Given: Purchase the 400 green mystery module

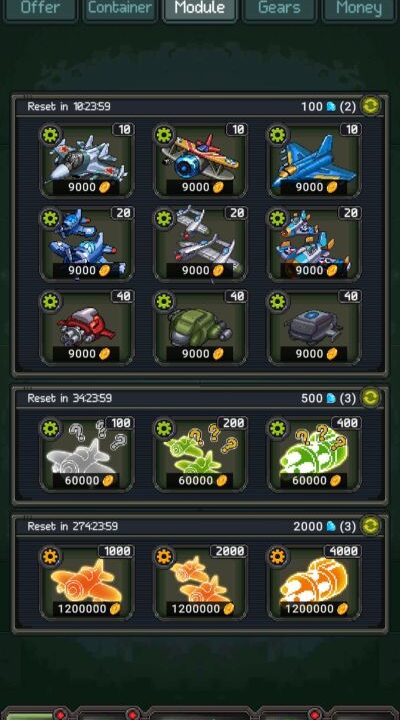Looking at the screenshot, I should pyautogui.click(x=314, y=454).
